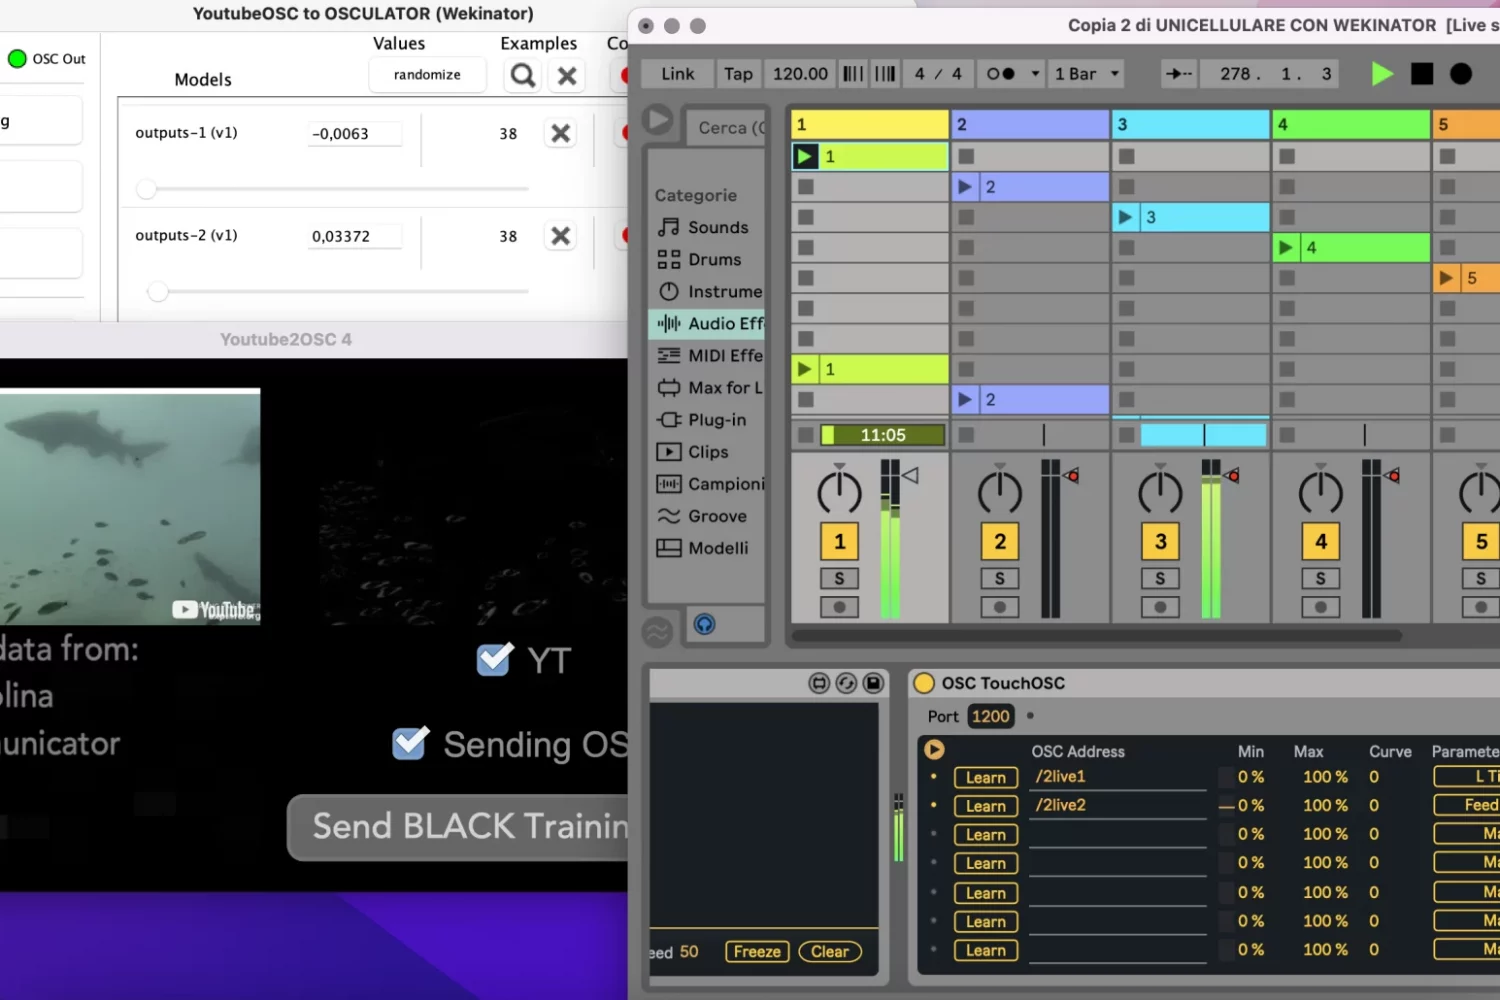Click the hot-swap preset icon in the device header
This screenshot has height=1000, width=1500.
click(x=846, y=683)
